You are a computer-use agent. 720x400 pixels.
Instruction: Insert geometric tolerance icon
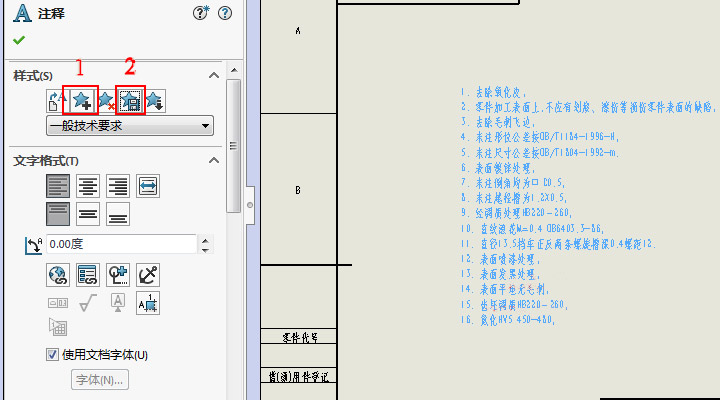(58, 303)
